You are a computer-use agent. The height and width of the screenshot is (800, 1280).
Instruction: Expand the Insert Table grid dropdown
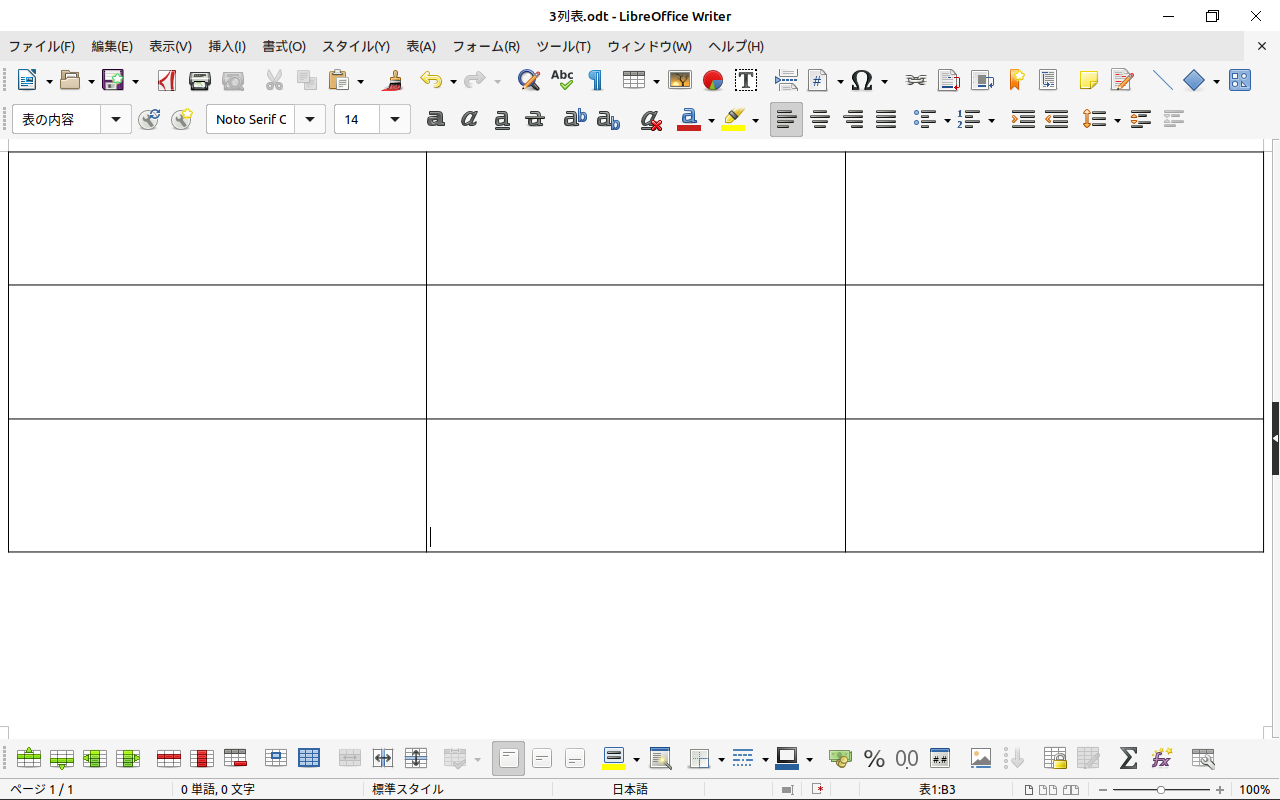tap(656, 81)
